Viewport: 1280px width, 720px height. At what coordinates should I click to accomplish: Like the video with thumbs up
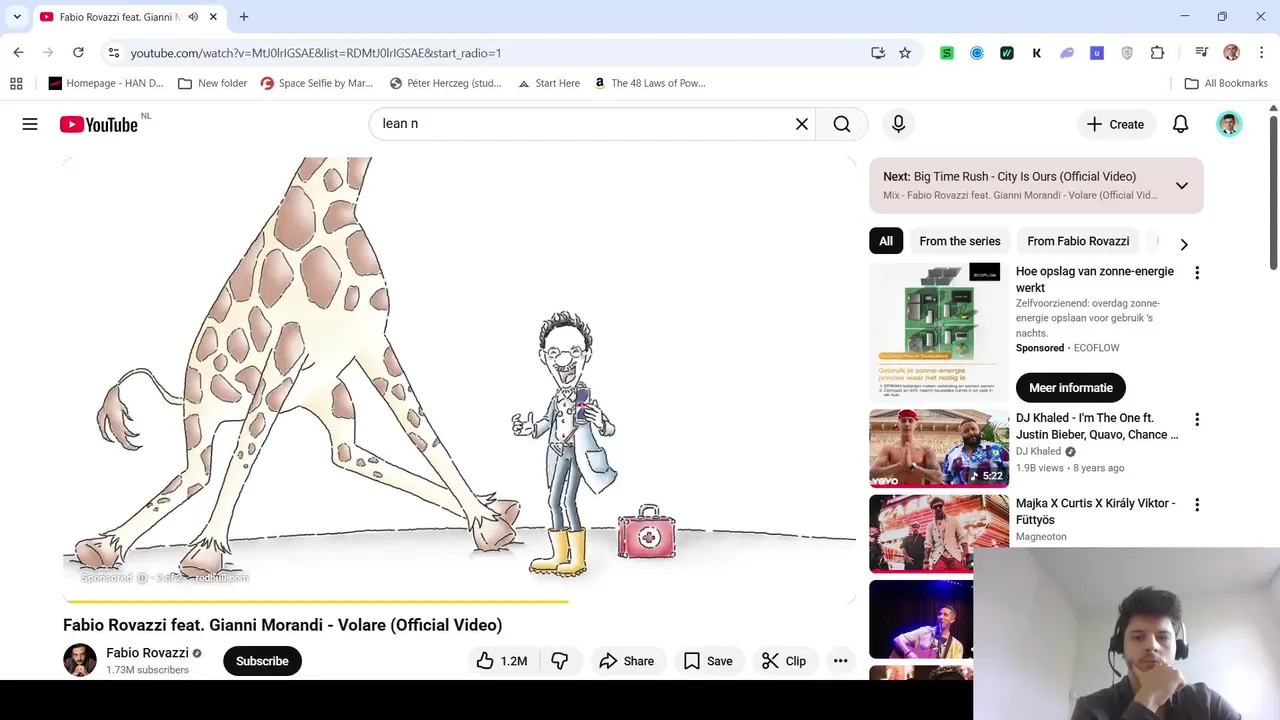tap(501, 661)
